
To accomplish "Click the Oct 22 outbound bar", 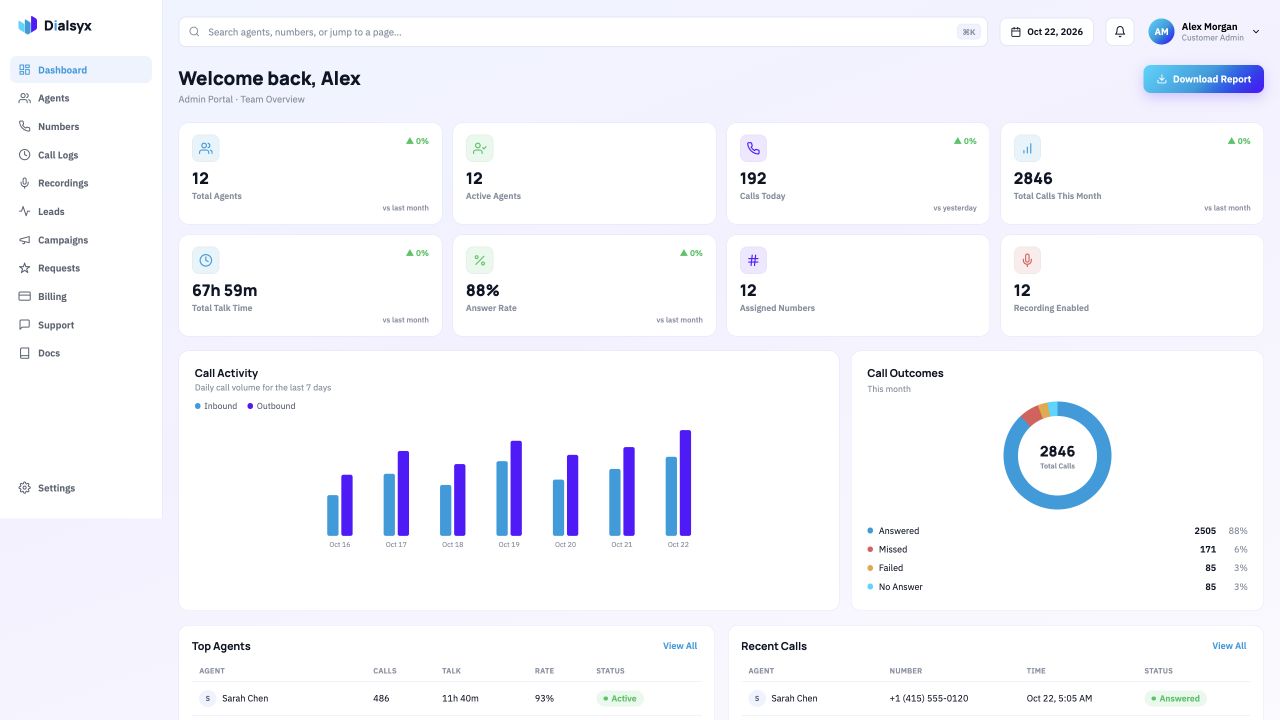I will pos(685,483).
